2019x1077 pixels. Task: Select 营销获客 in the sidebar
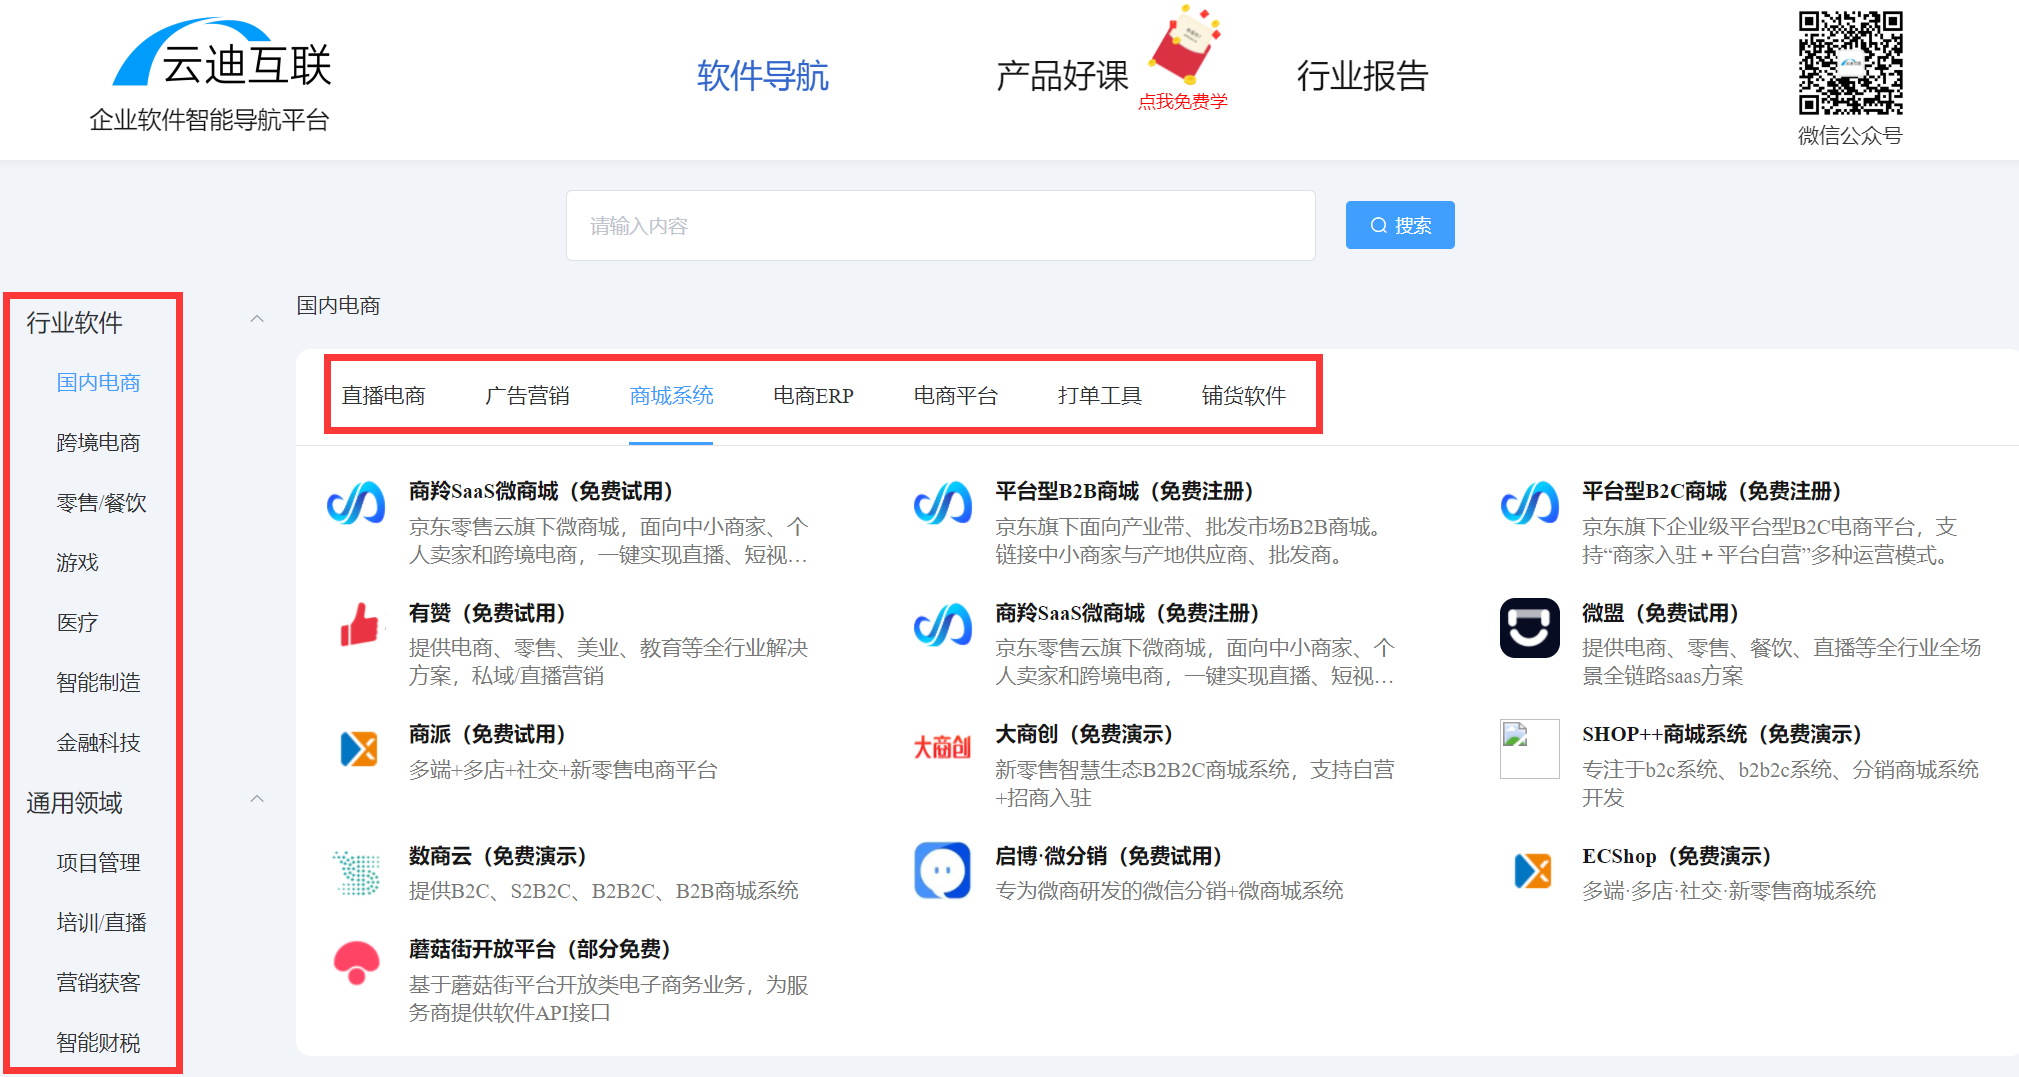point(98,983)
